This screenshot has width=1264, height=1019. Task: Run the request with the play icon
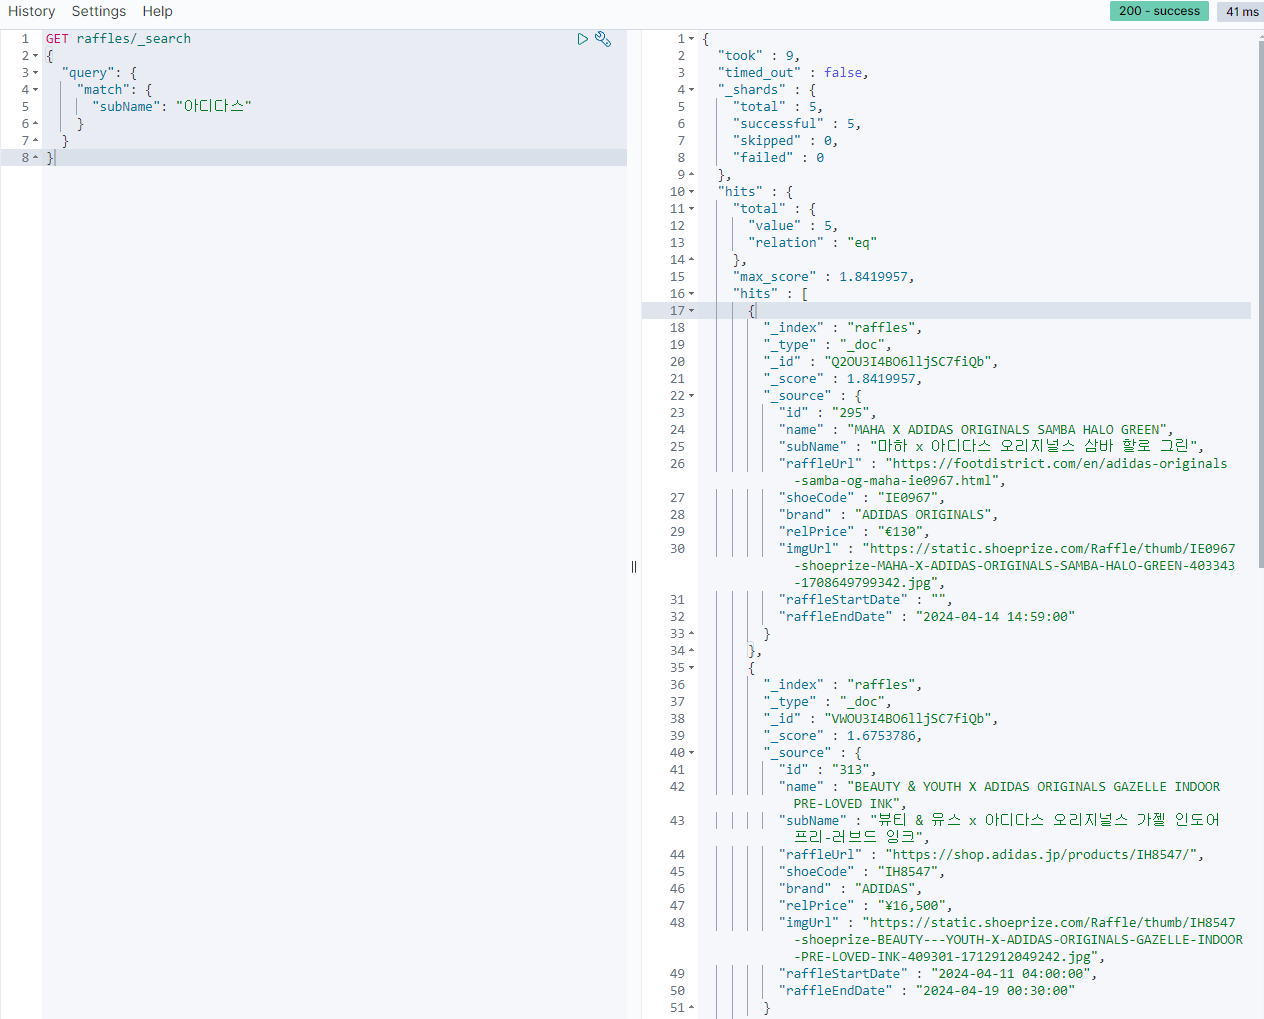click(582, 39)
